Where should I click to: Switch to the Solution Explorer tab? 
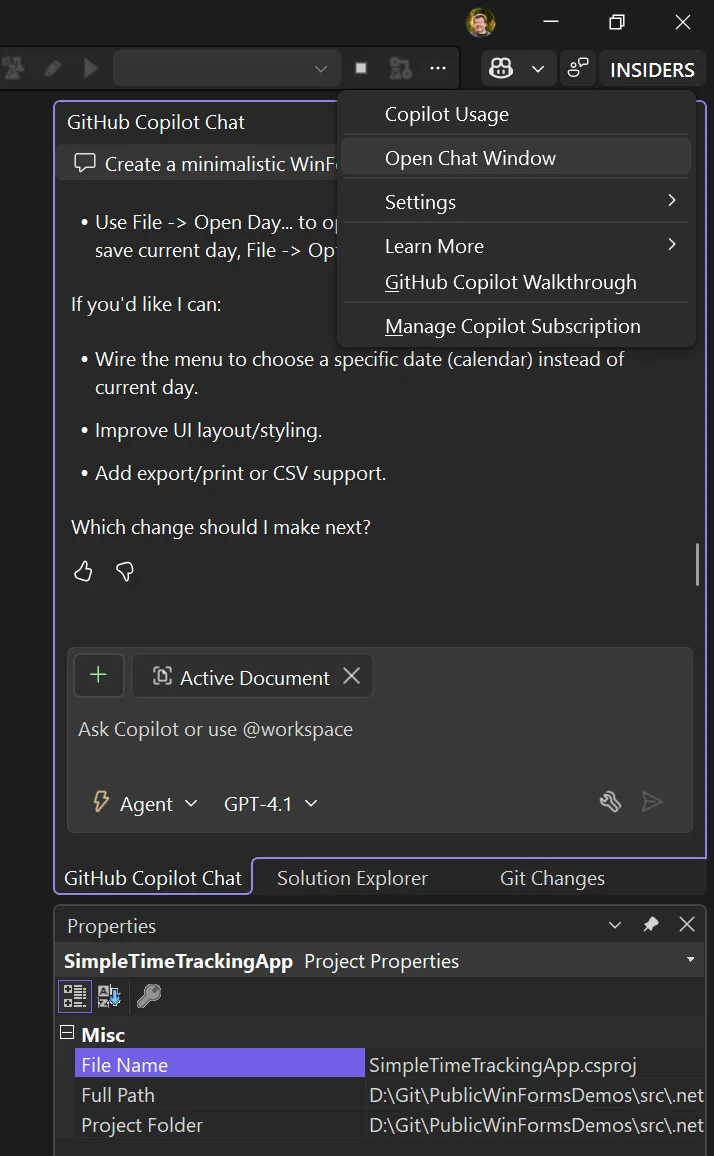point(352,877)
